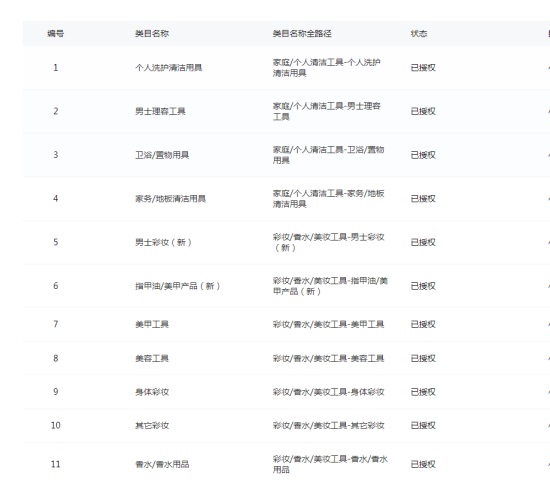The width and height of the screenshot is (550, 490).
Task: Select the 指甲油/美甲产品(新) category name
Action: point(178,286)
